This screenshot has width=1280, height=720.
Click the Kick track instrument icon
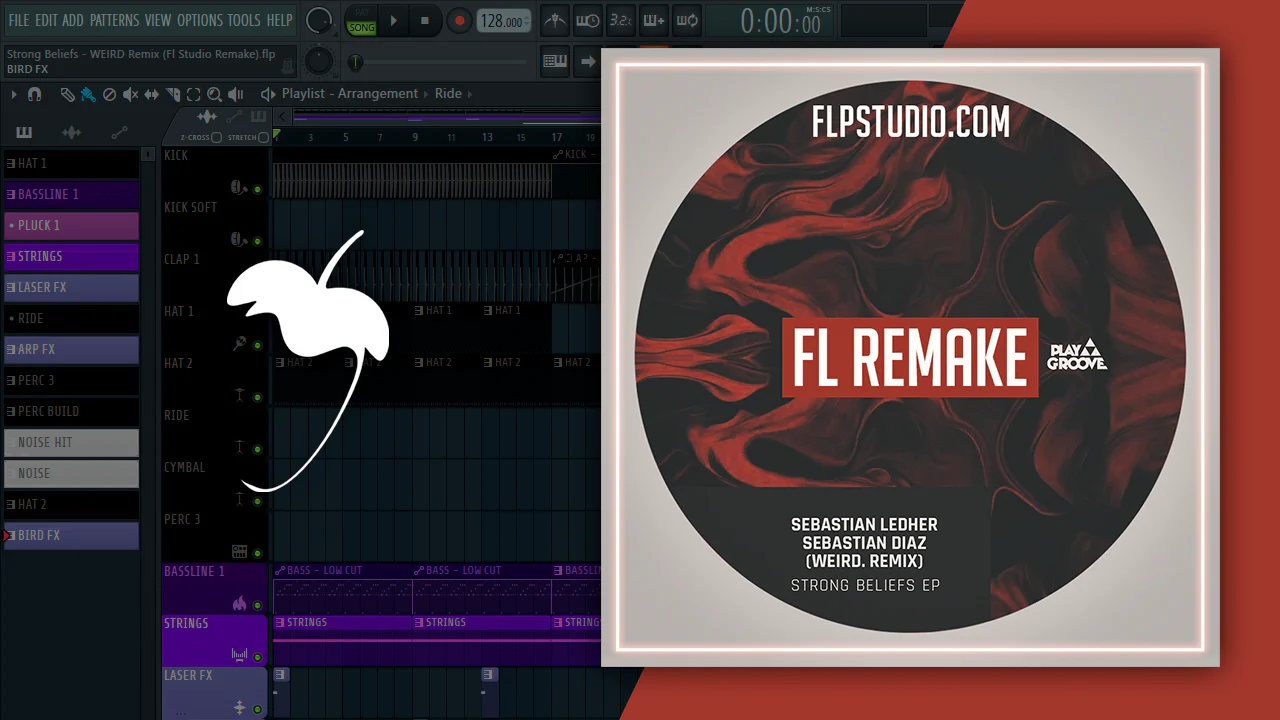point(239,188)
